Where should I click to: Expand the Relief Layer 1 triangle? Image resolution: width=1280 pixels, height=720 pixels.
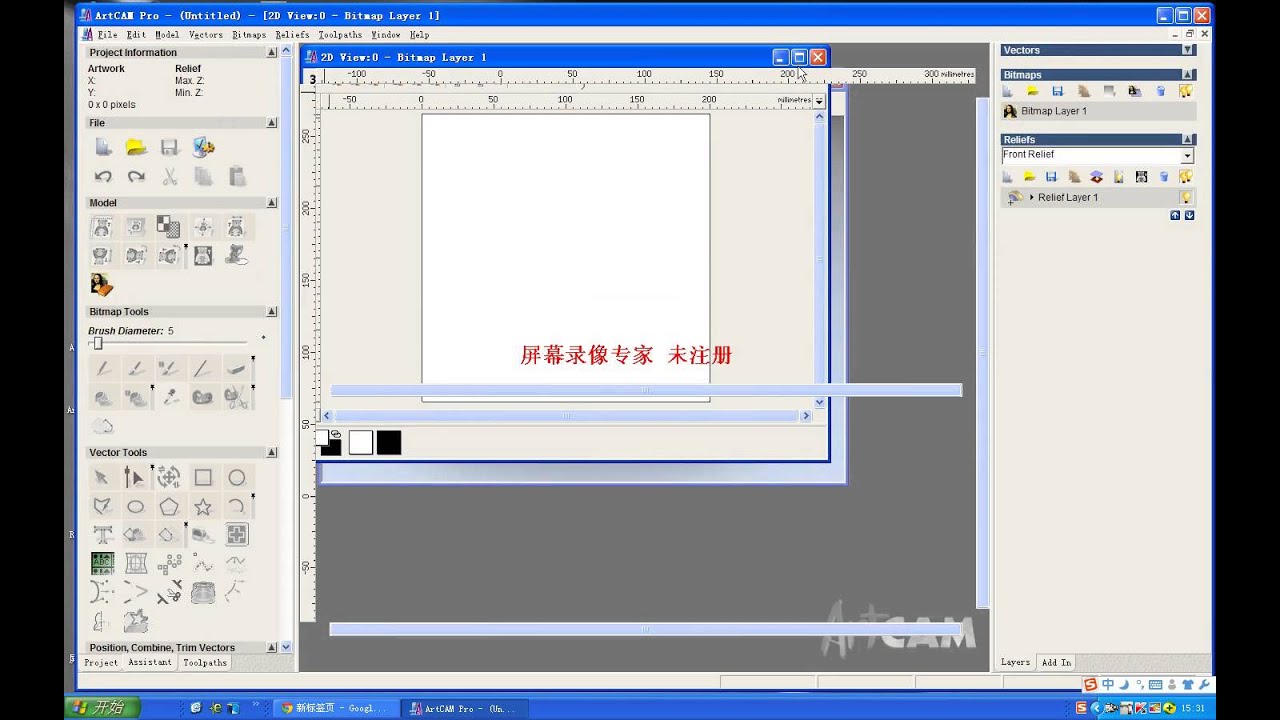coord(1031,198)
